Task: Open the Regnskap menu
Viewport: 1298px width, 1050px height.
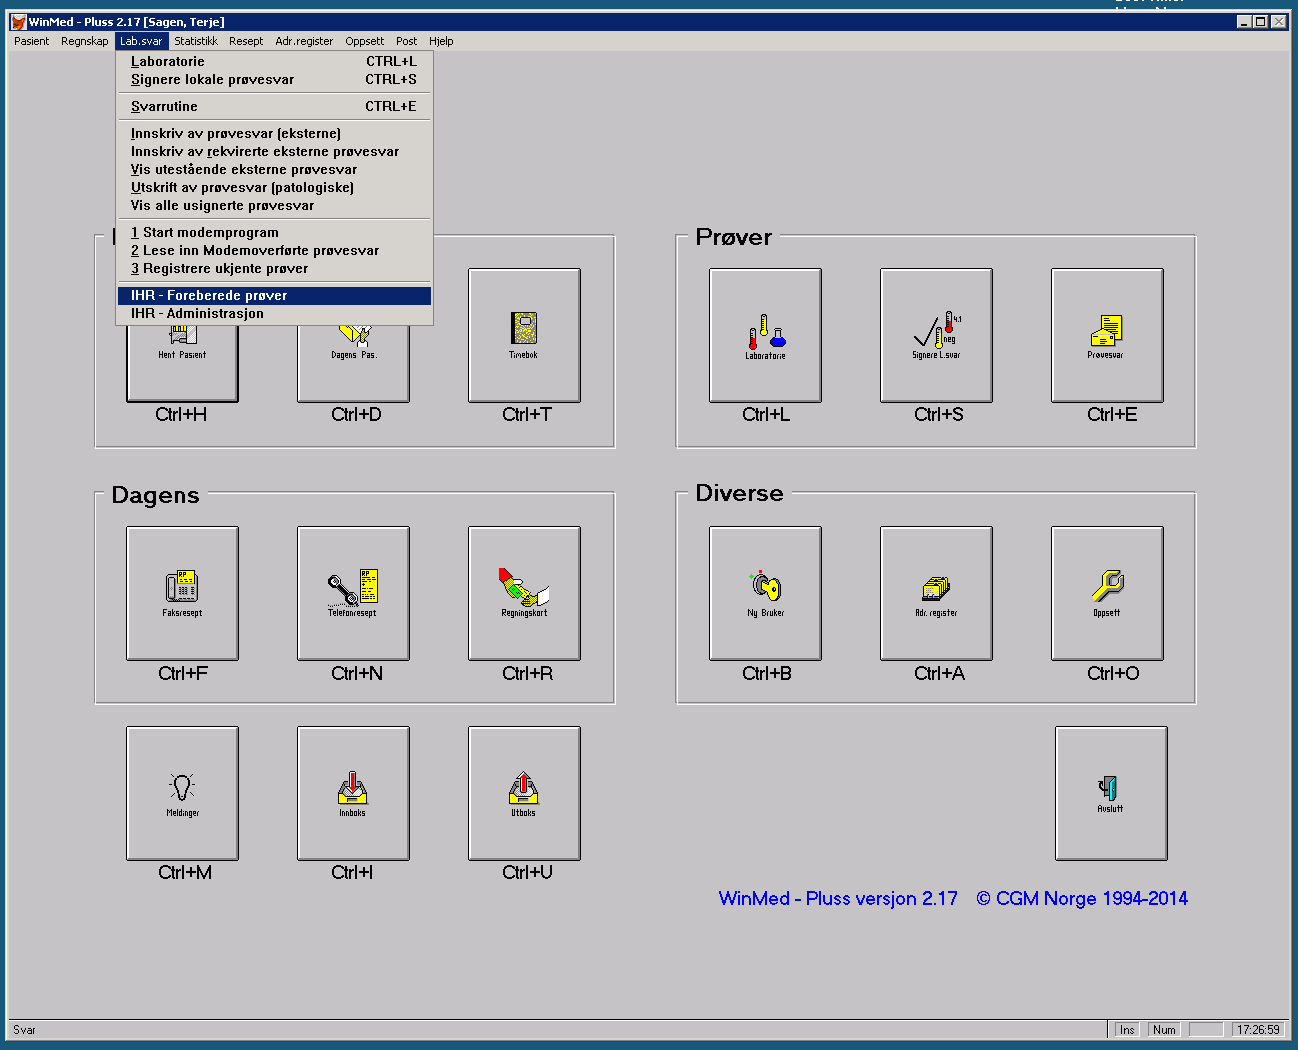Action: coord(84,41)
